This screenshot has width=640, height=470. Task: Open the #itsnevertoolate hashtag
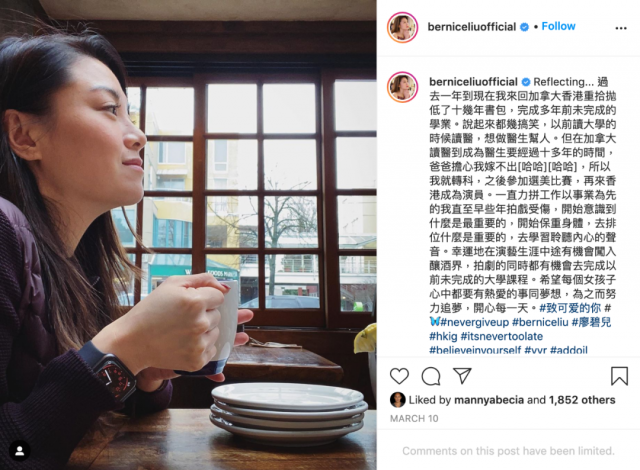click(x=502, y=337)
